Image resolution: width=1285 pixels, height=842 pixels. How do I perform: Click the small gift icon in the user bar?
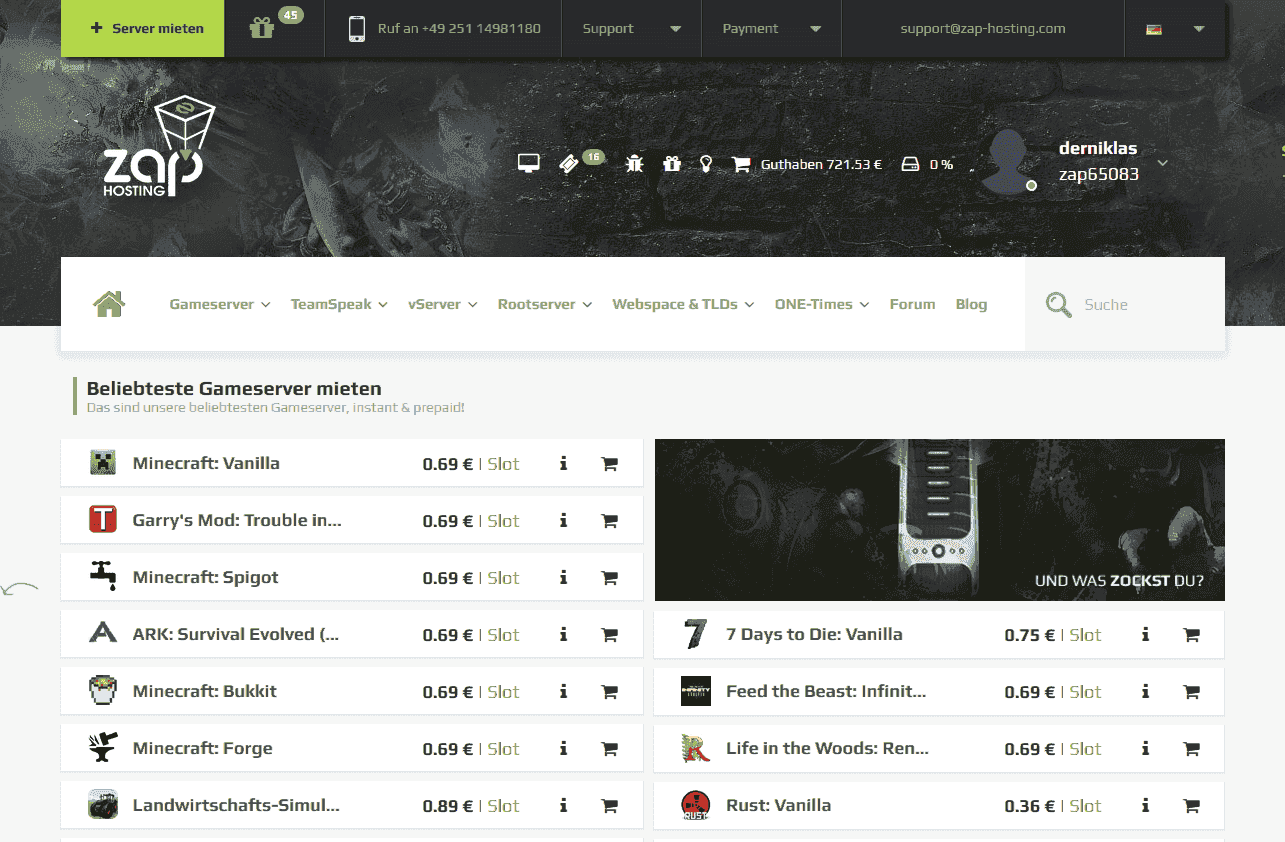672,163
